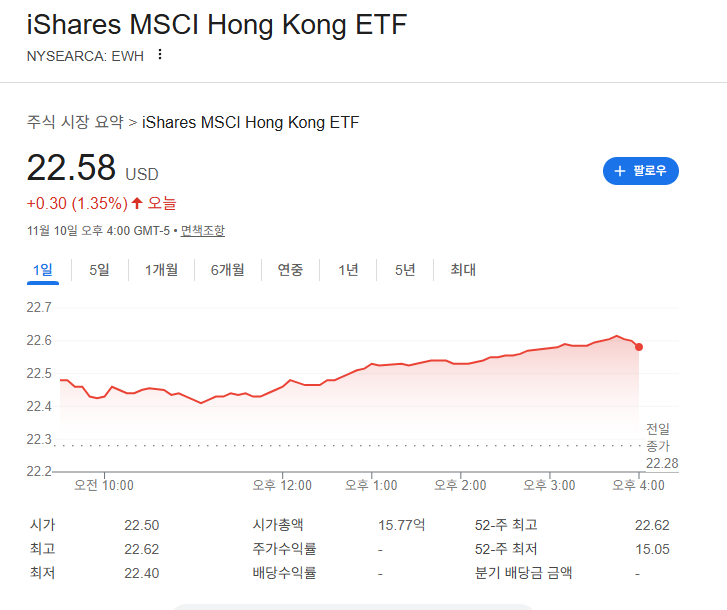
Task: Switch to the 5일 chart tab
Action: click(x=99, y=270)
